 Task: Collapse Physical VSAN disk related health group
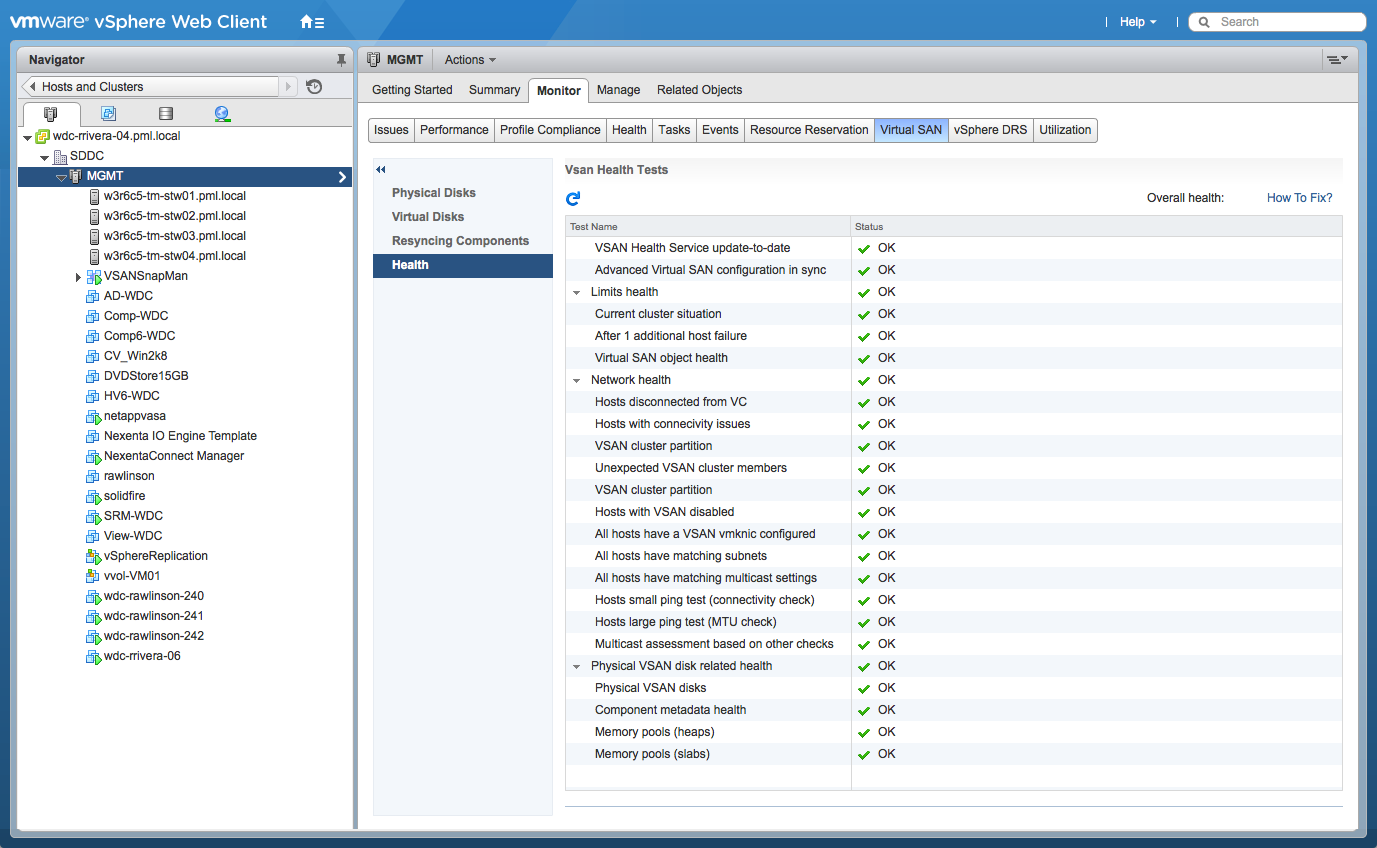tap(577, 667)
